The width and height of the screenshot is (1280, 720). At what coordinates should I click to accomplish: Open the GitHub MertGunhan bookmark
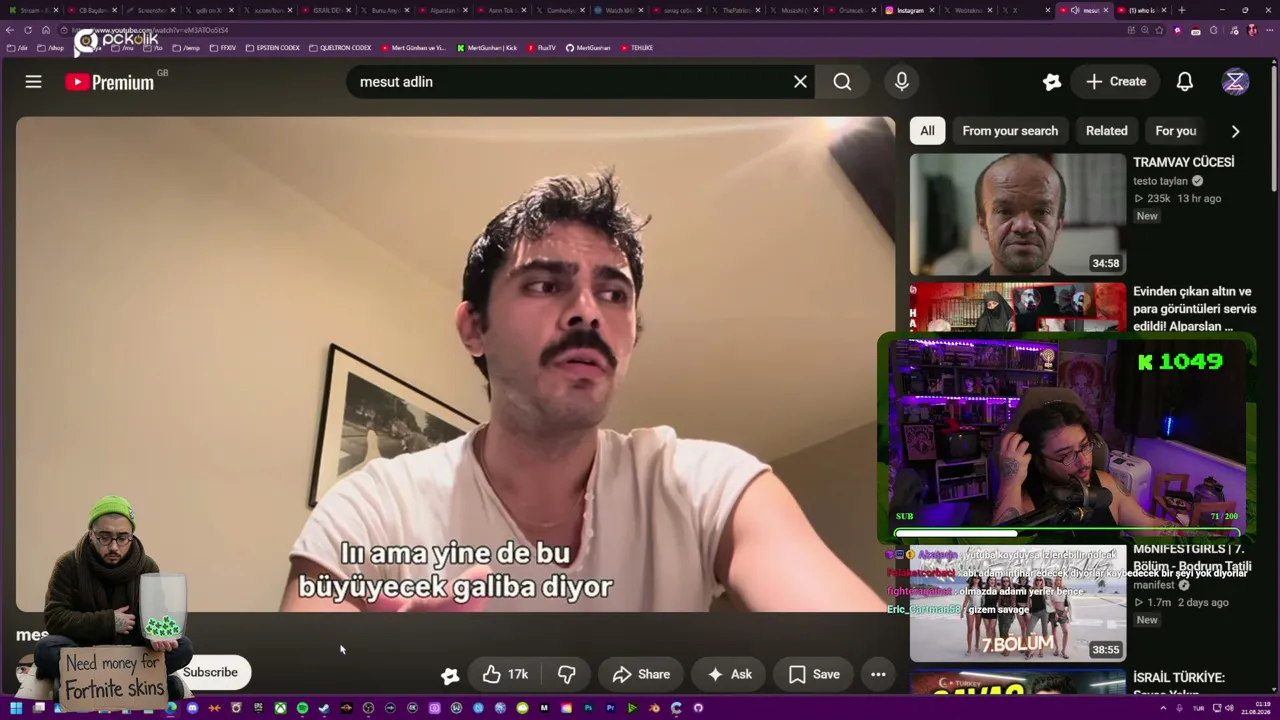[x=588, y=48]
